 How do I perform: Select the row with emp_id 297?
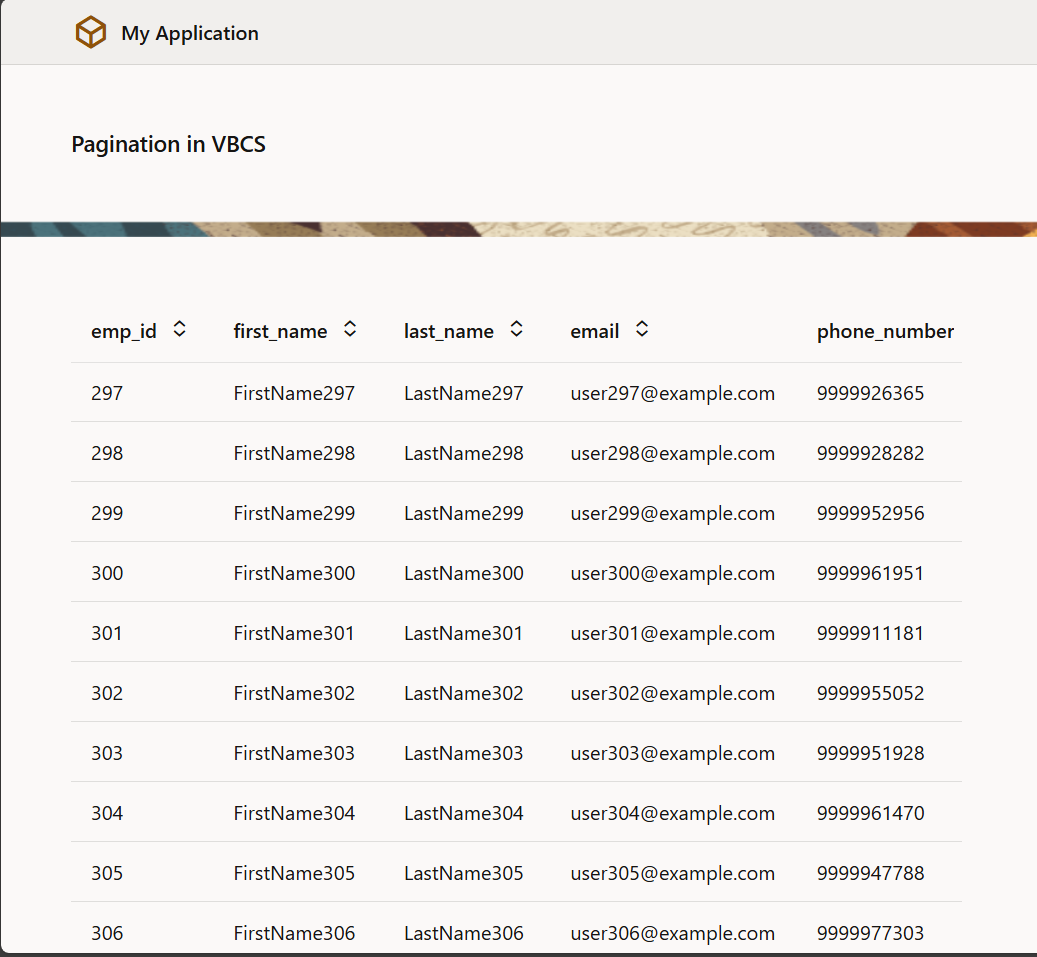click(x=107, y=393)
